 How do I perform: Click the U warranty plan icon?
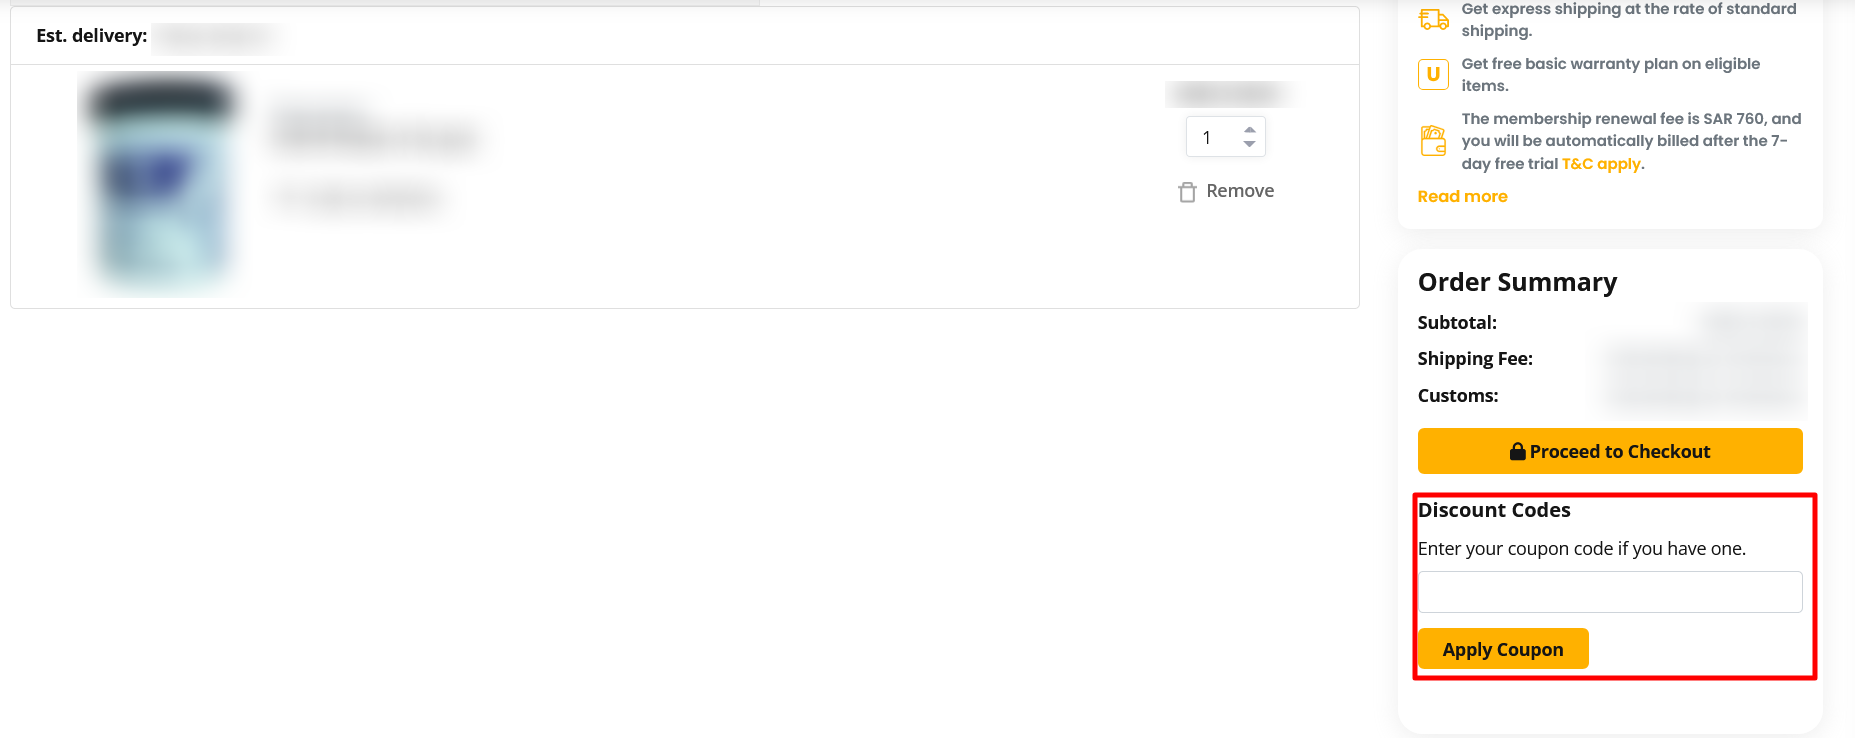(1433, 74)
